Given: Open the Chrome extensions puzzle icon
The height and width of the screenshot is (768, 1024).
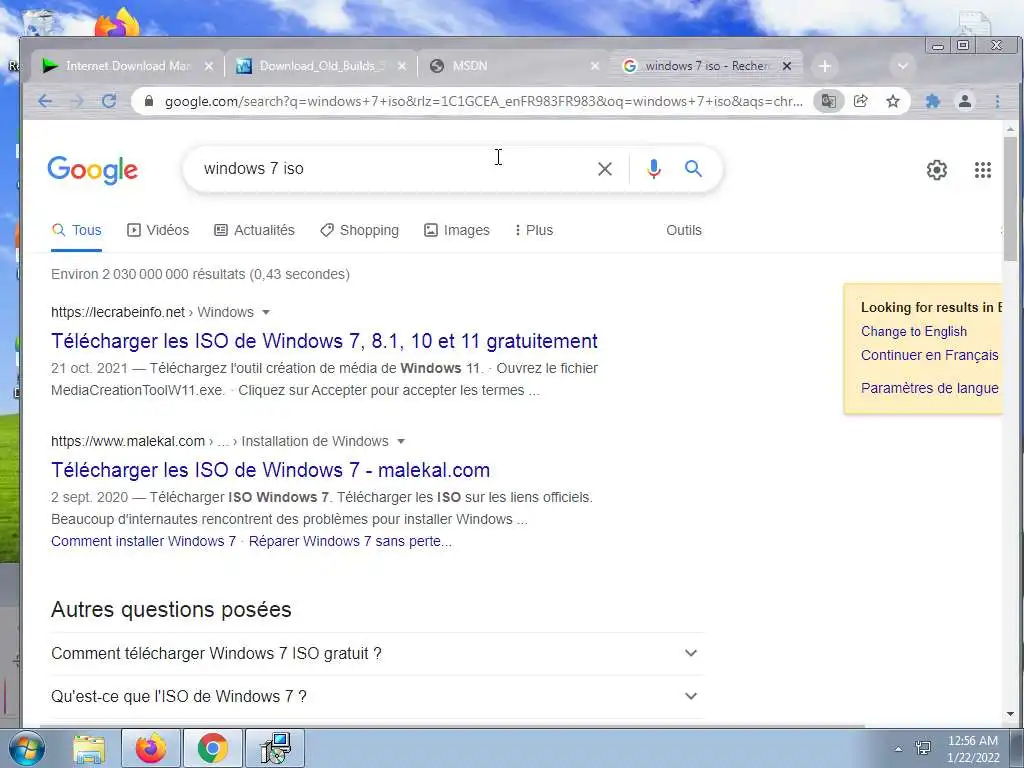Looking at the screenshot, I should [x=933, y=101].
